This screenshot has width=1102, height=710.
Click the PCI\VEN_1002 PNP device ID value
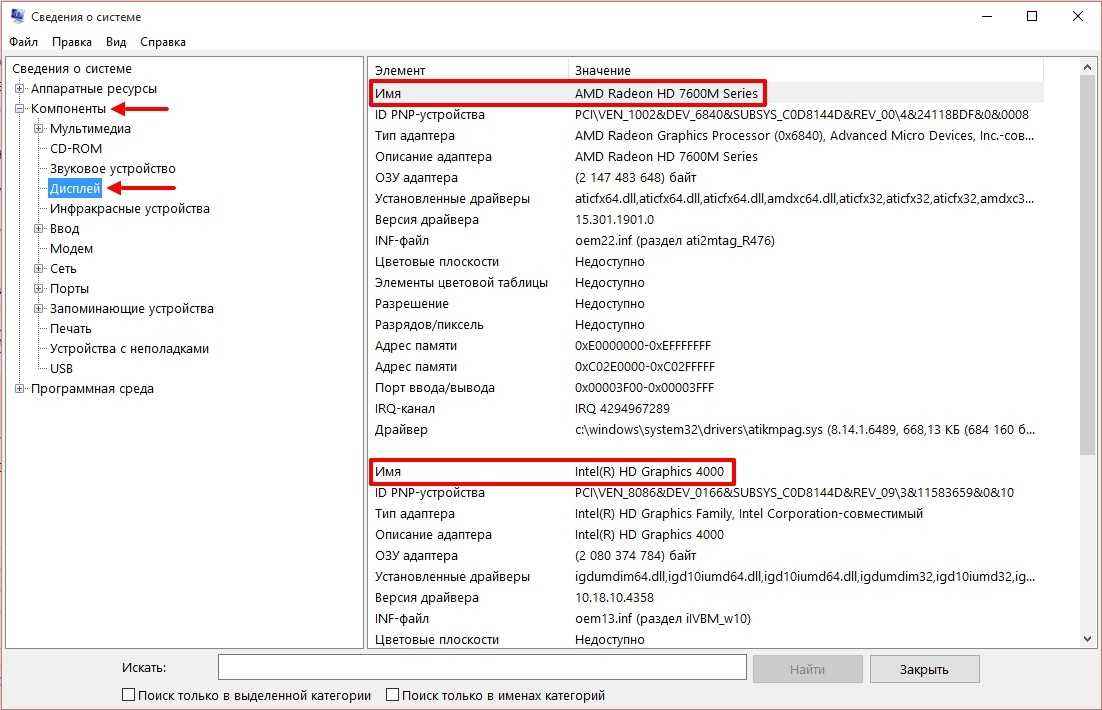pyautogui.click(x=801, y=115)
